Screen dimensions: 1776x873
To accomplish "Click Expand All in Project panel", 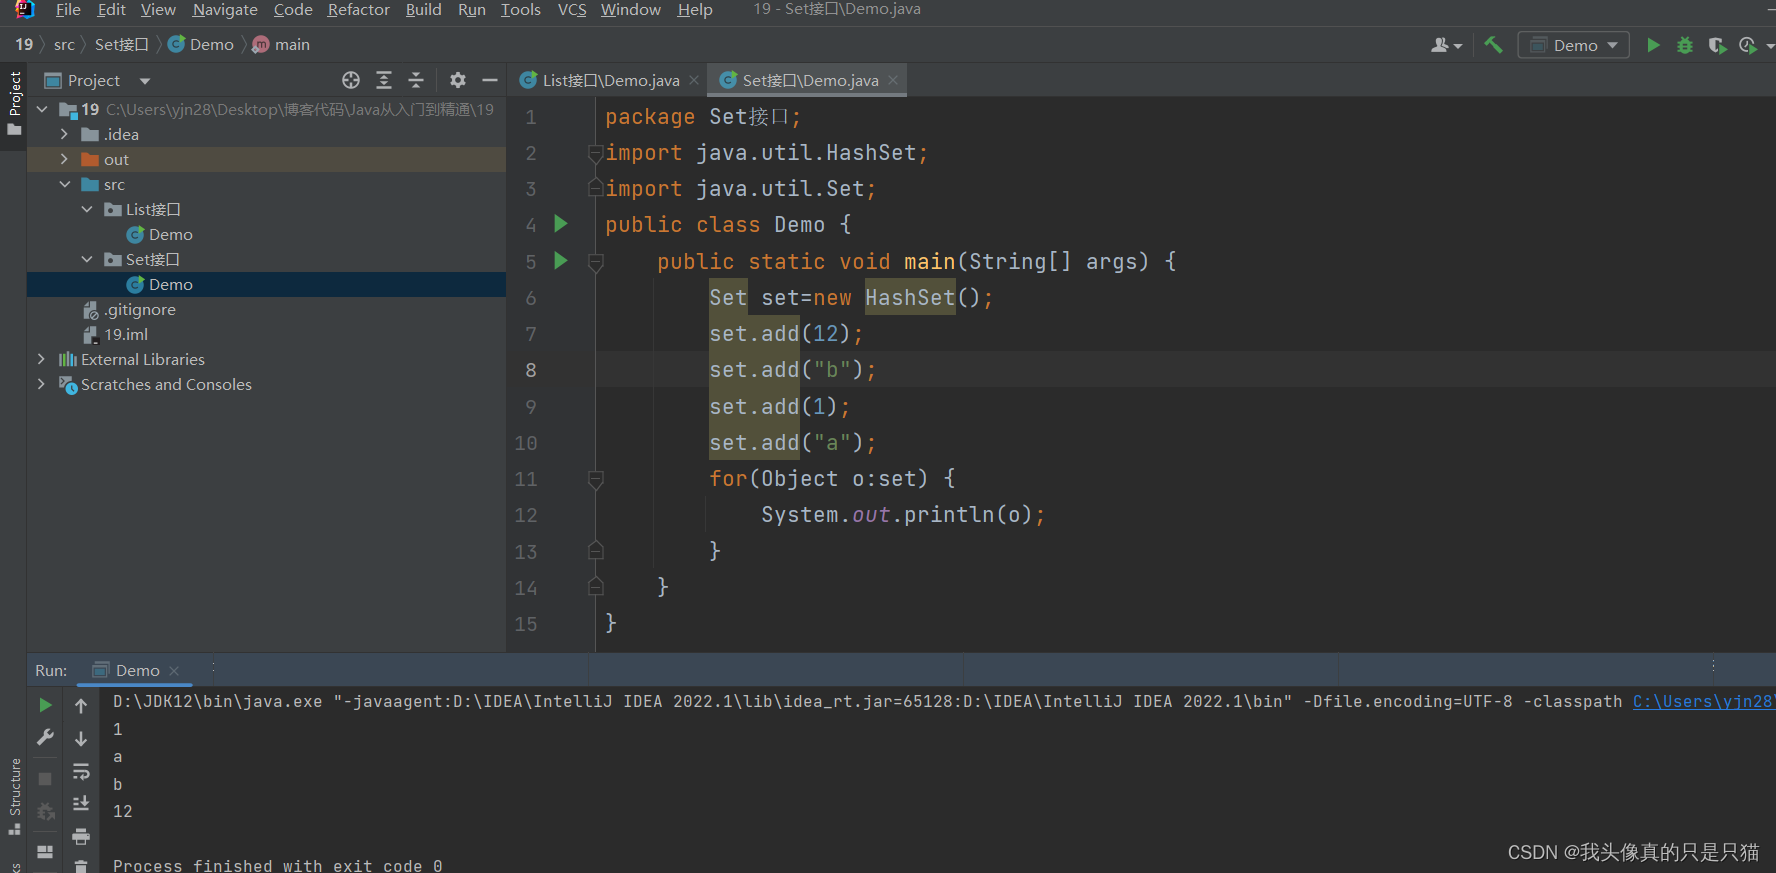I will click(x=384, y=80).
